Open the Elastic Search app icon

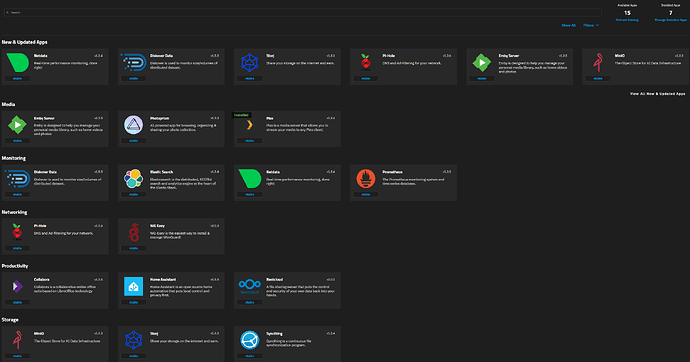click(133, 179)
